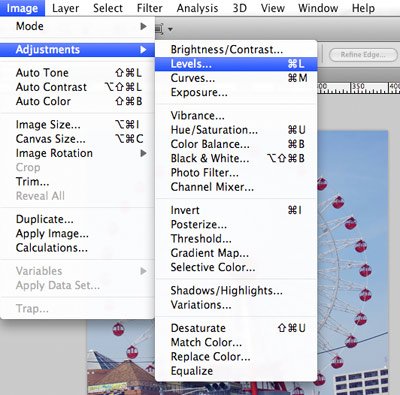Open Apply Image dialog
Screen dimensions: 400x395
point(77,234)
